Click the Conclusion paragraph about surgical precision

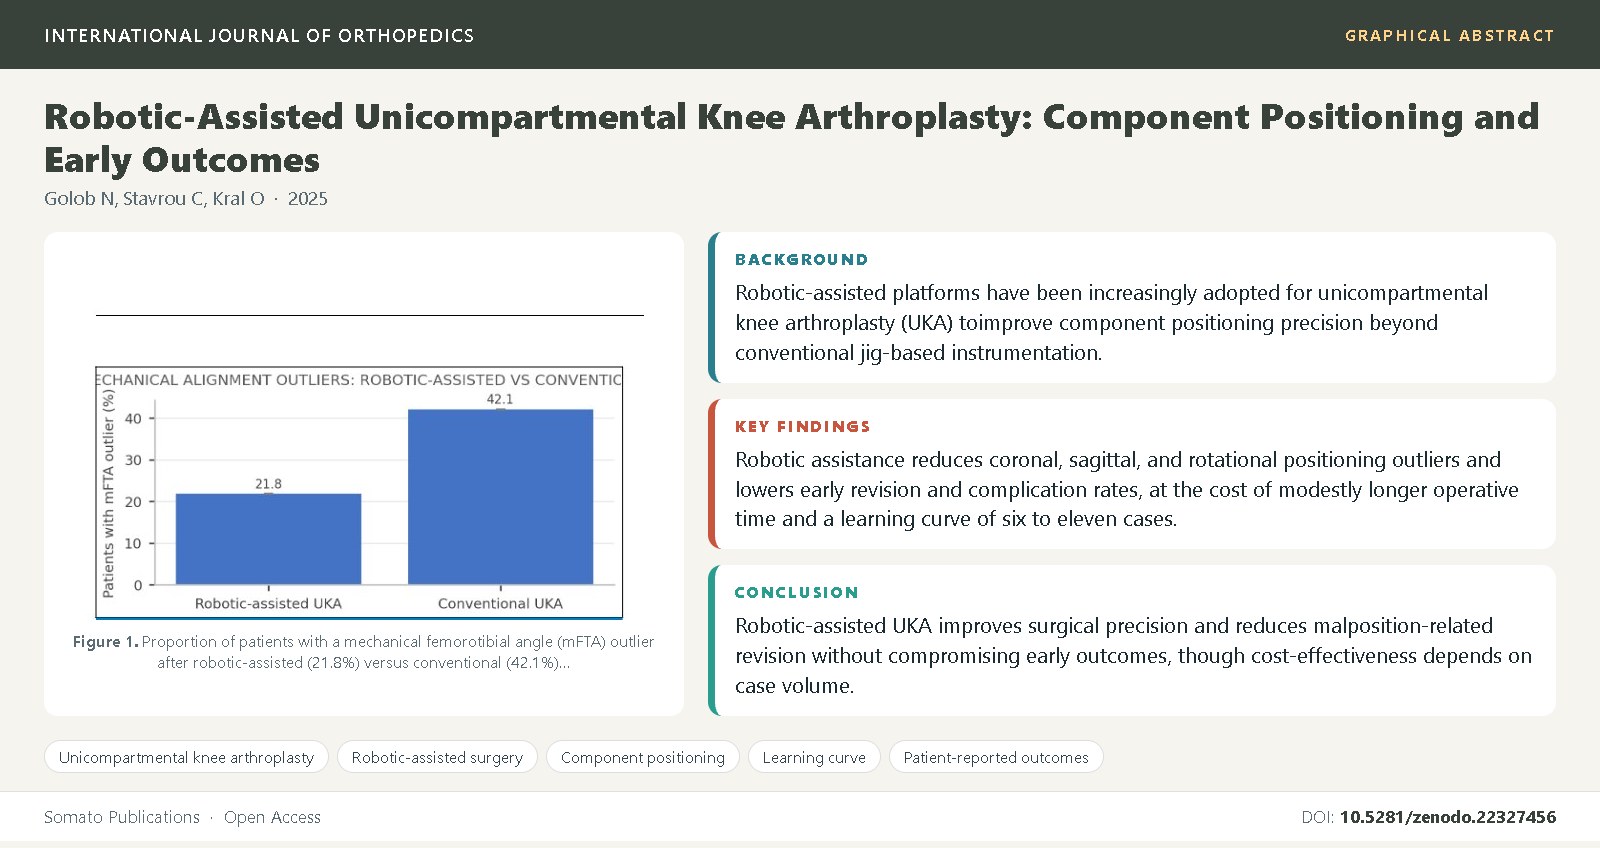[1133, 655]
